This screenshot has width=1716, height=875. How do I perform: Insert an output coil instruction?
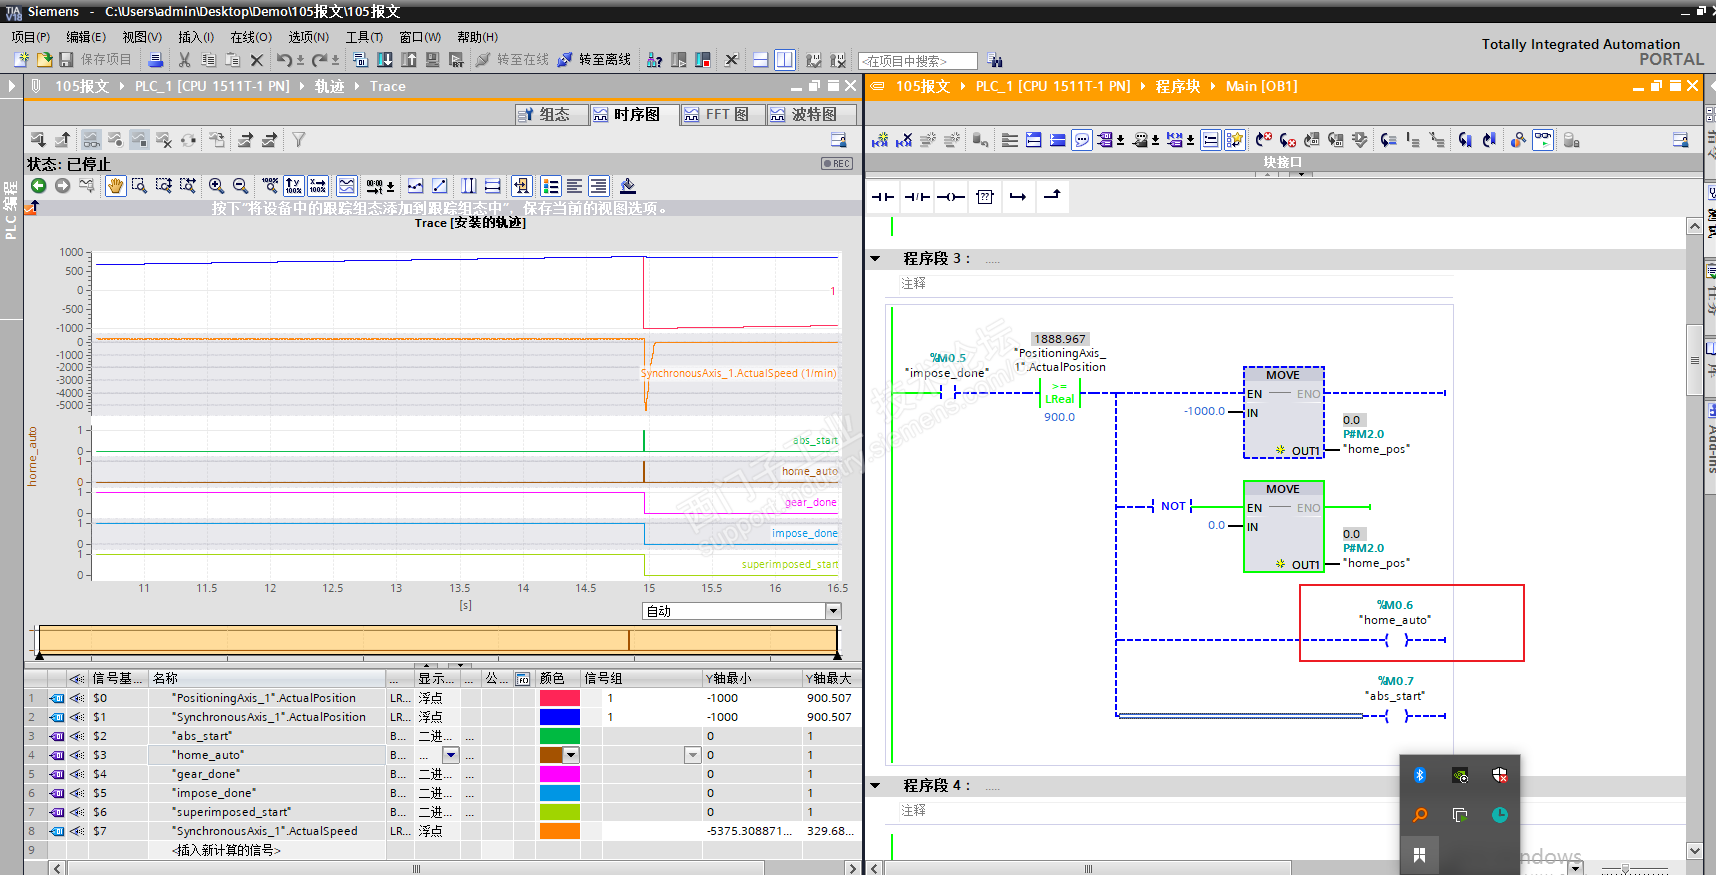951,197
